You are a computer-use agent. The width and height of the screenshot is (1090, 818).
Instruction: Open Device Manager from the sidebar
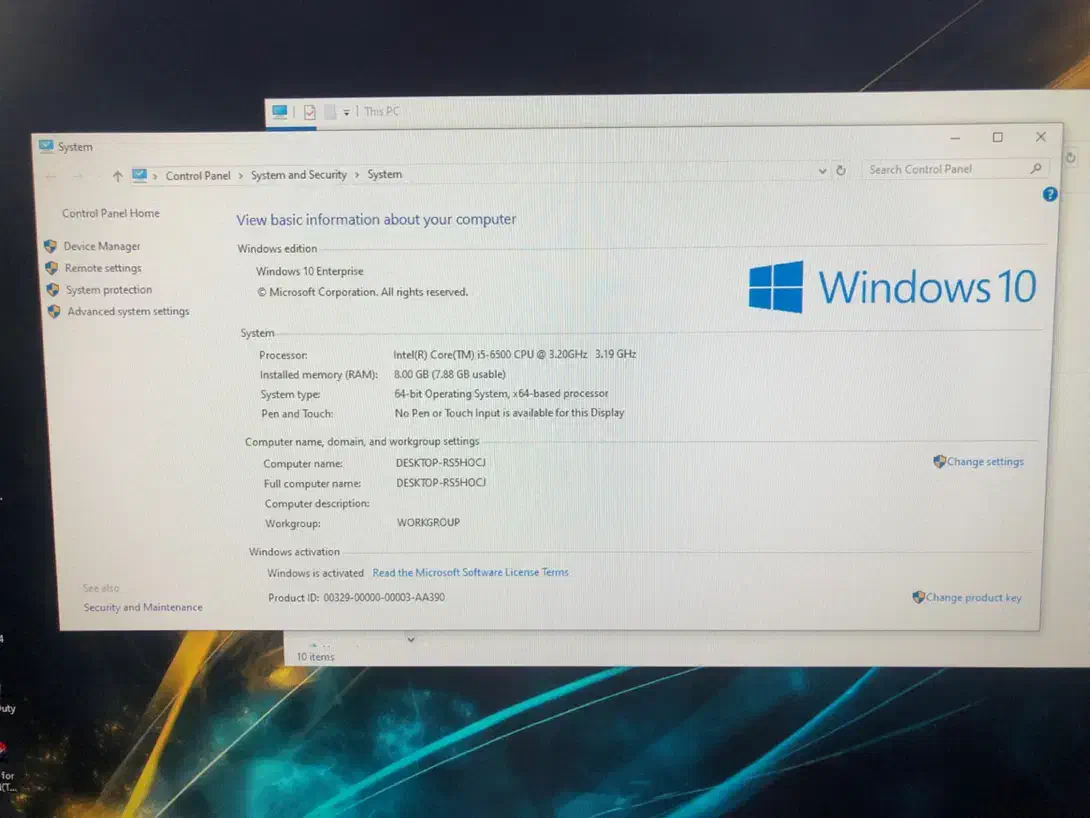tap(101, 246)
